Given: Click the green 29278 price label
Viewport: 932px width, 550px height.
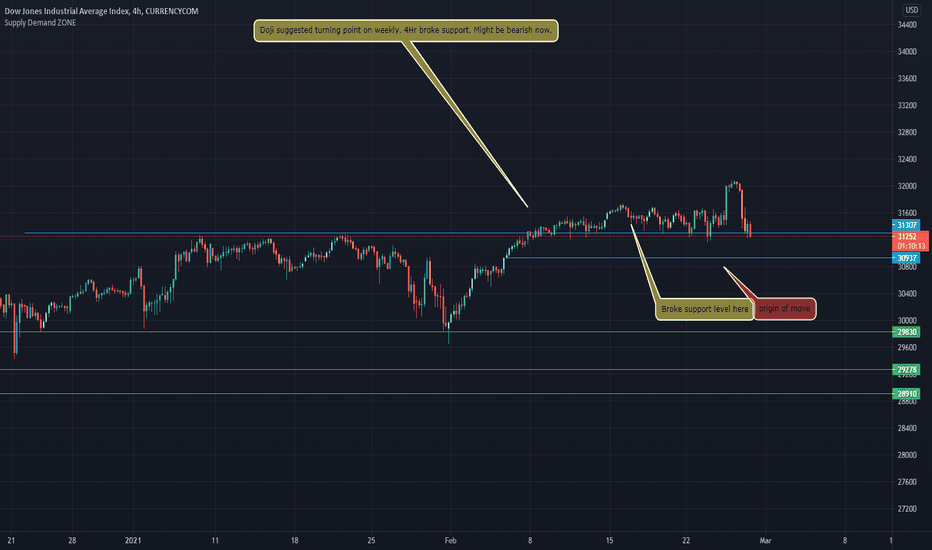Looking at the screenshot, I should pyautogui.click(x=906, y=370).
